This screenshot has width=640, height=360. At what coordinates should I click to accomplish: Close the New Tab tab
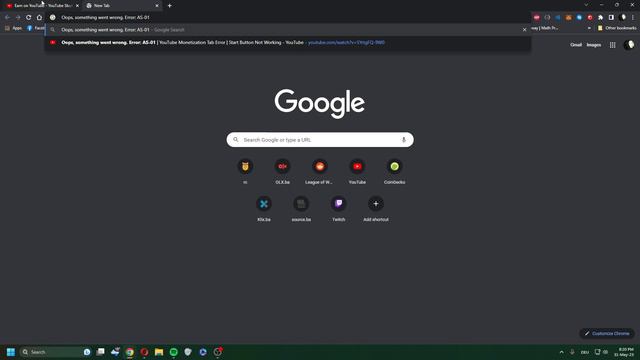(157, 6)
